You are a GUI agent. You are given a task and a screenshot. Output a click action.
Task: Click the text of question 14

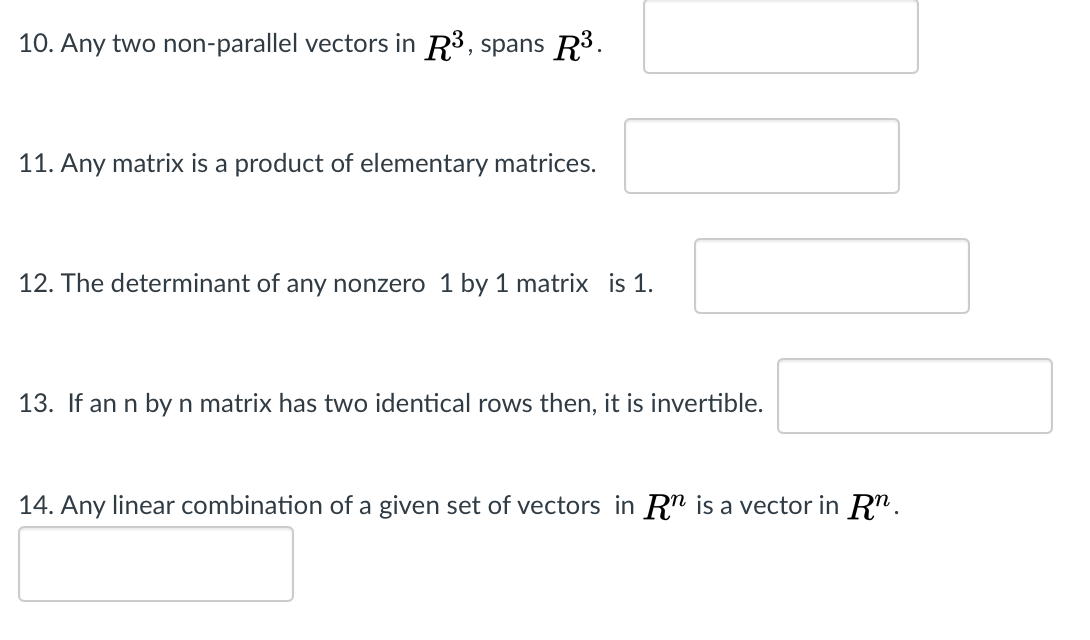[450, 505]
